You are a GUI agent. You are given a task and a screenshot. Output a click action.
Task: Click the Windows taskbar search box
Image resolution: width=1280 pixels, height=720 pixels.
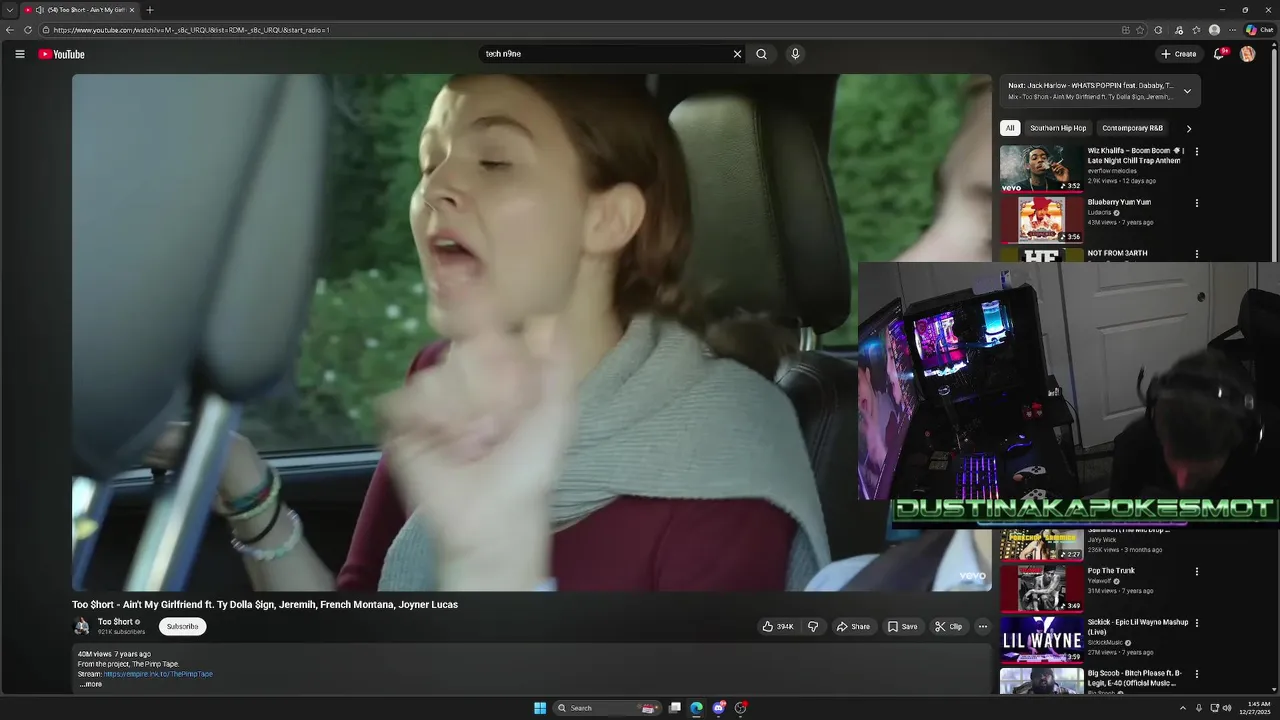coord(607,708)
